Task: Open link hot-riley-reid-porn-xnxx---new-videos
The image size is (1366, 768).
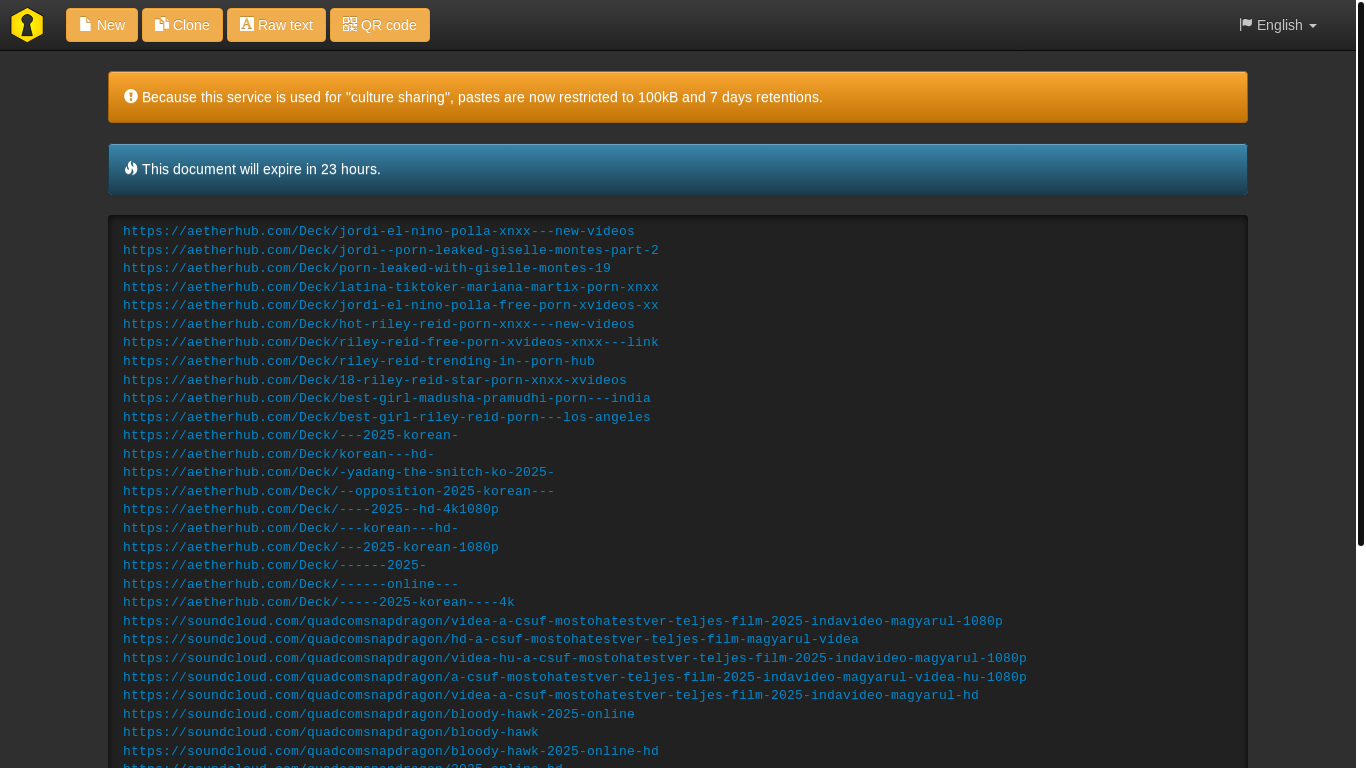Action: [x=379, y=324]
